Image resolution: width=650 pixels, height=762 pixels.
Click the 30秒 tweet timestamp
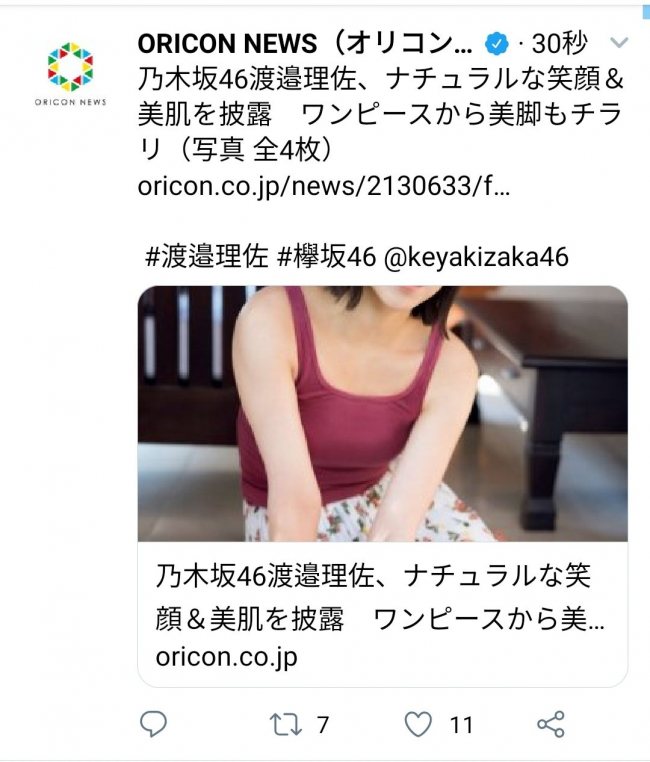[560, 44]
